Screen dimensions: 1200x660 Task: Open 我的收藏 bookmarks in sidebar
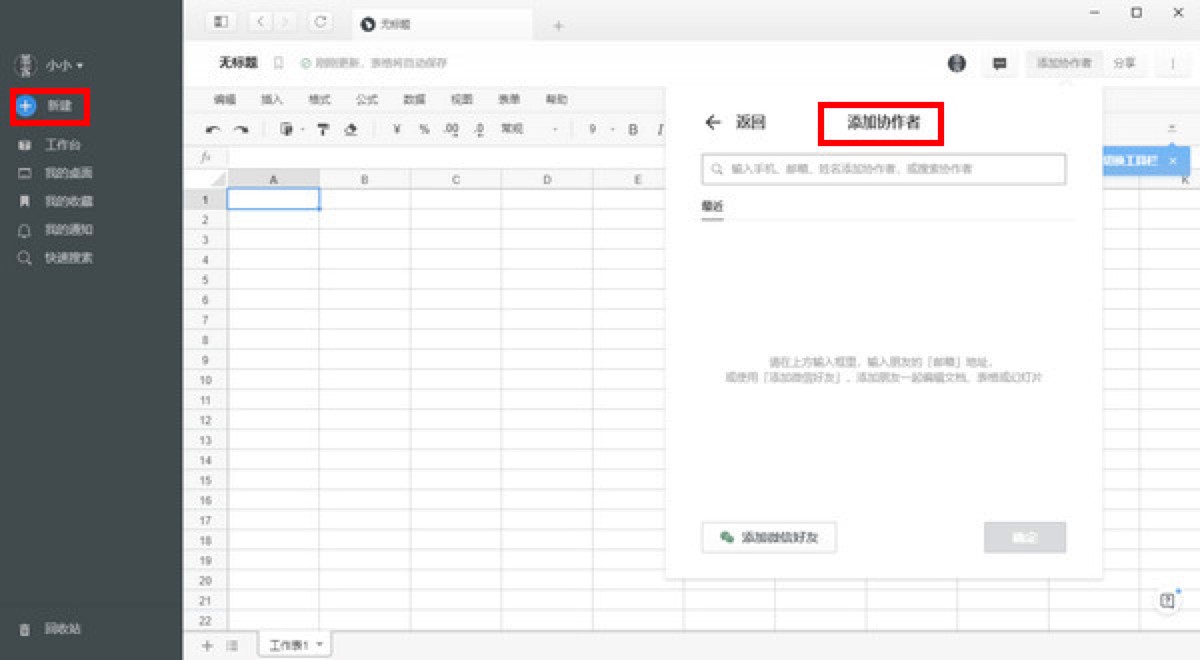55,201
